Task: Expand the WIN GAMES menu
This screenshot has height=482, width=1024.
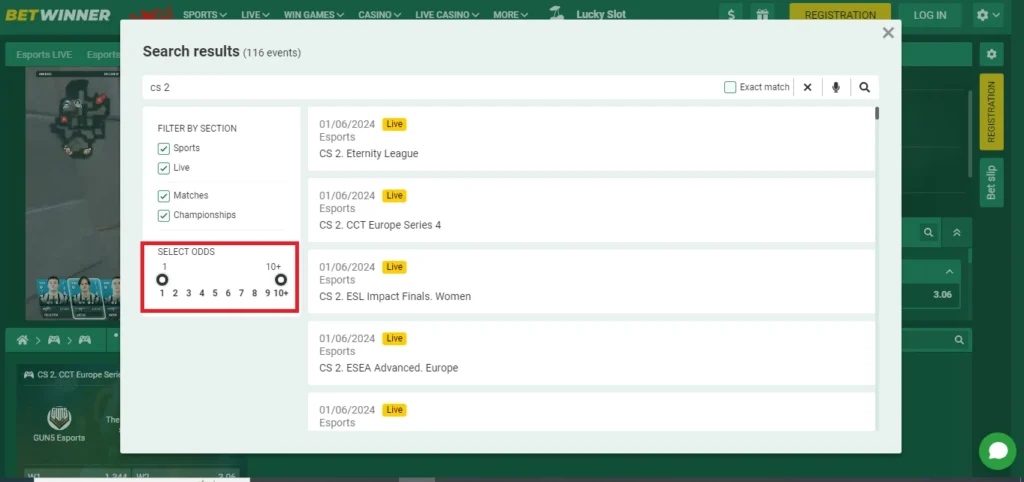Action: point(313,14)
